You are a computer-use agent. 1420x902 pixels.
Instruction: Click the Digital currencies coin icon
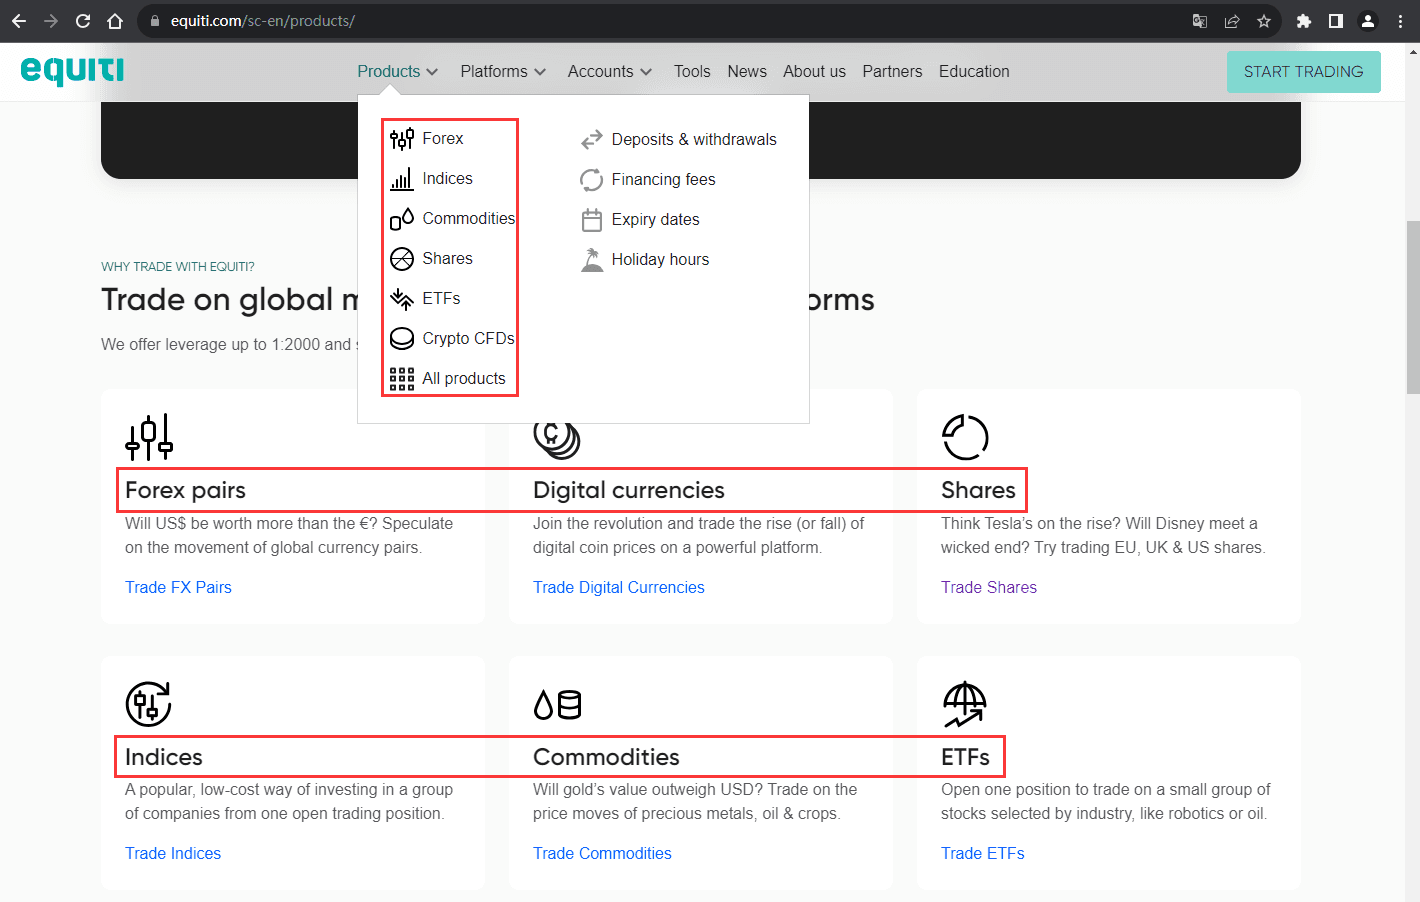coord(557,440)
